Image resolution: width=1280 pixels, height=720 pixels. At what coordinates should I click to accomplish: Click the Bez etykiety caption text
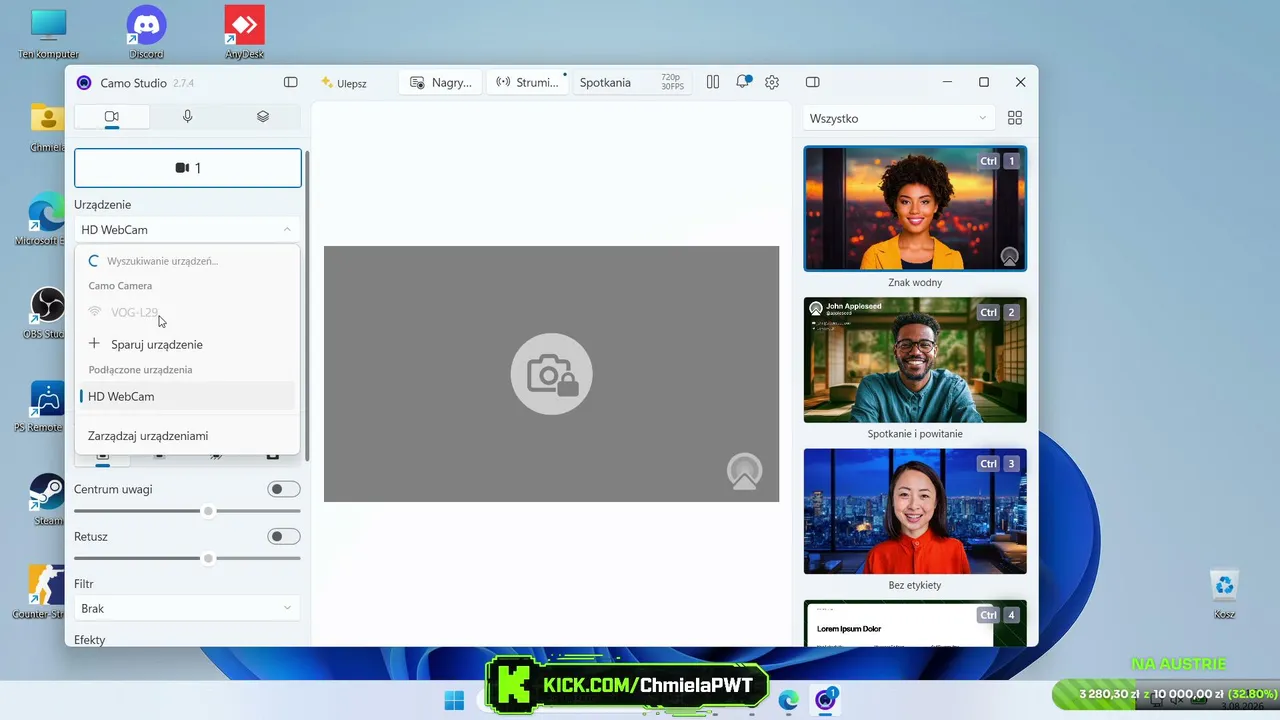pyautogui.click(x=915, y=585)
